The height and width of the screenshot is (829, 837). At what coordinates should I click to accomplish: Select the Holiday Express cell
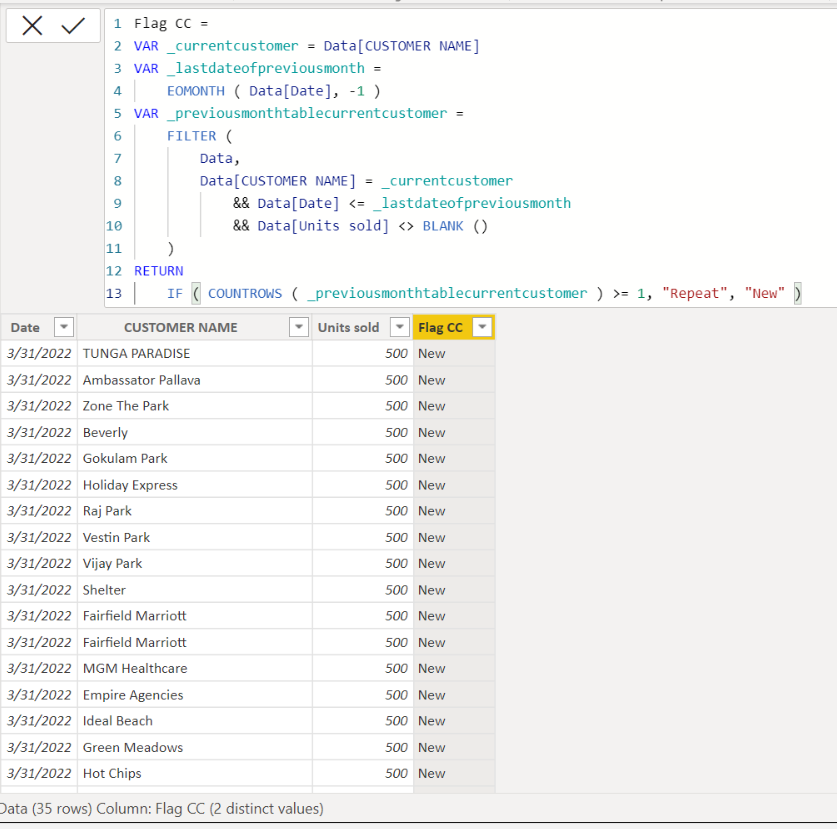tap(195, 485)
